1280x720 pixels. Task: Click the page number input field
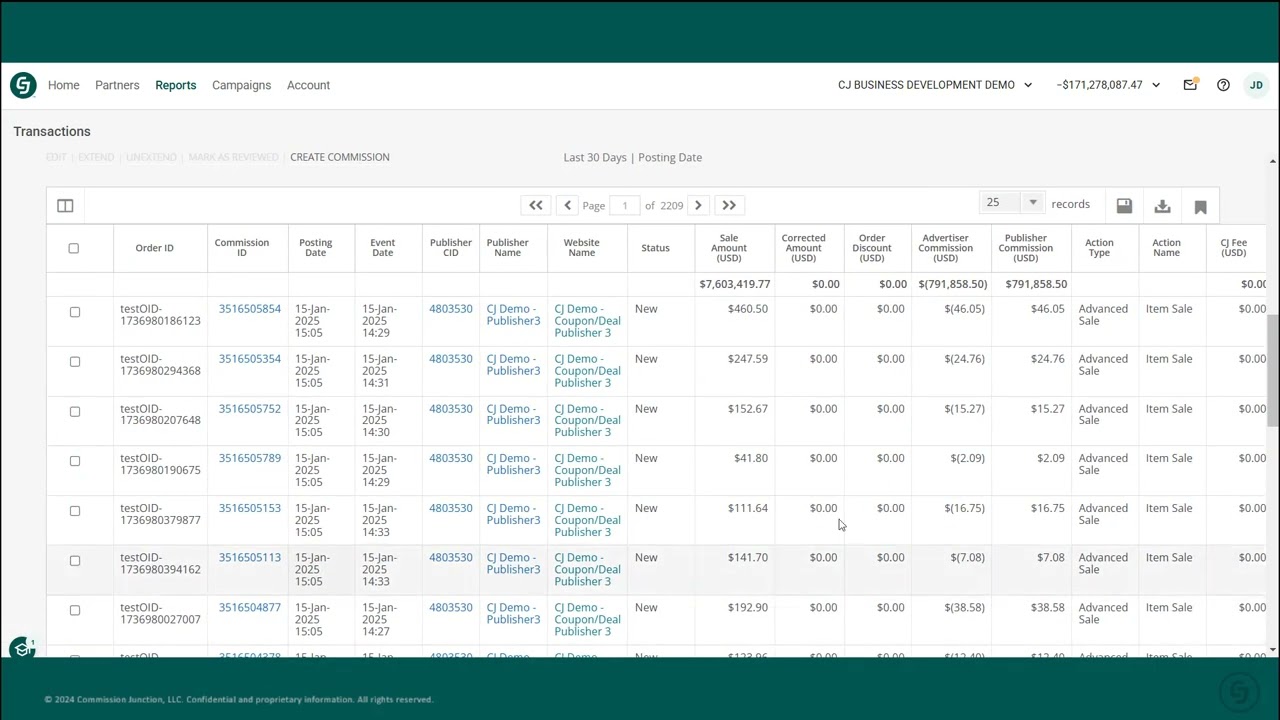625,205
